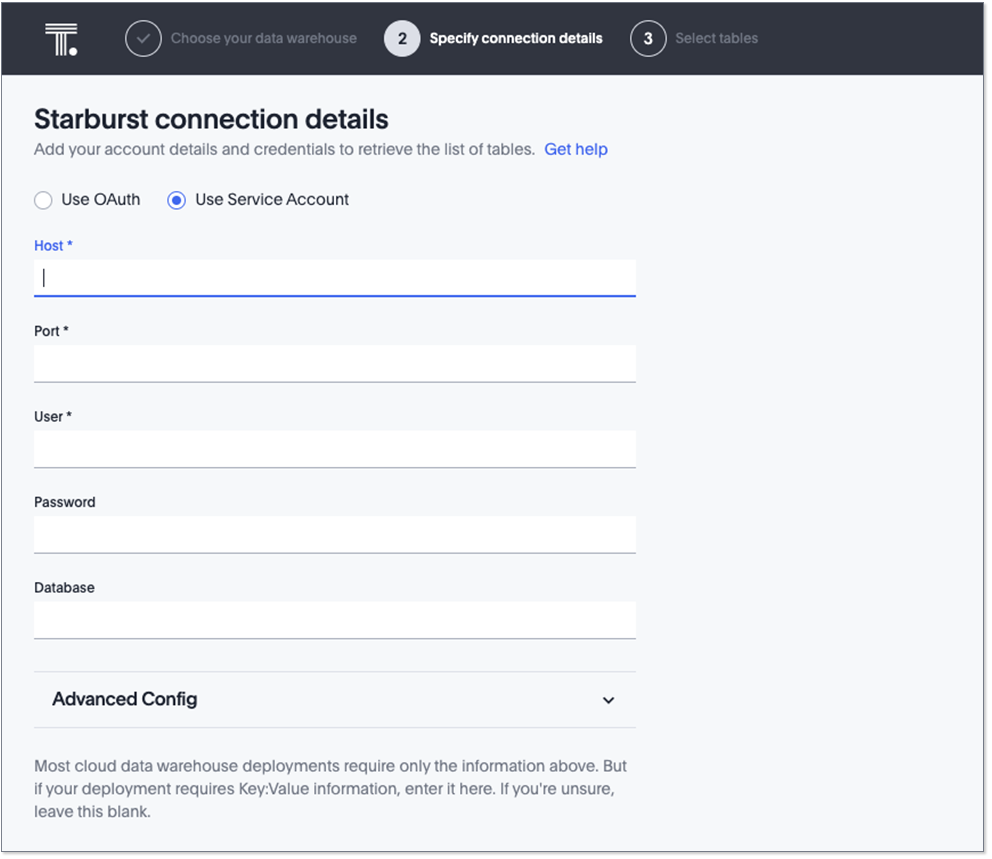992x859 pixels.
Task: Select the Use OAuth radio button
Action: [x=43, y=201]
